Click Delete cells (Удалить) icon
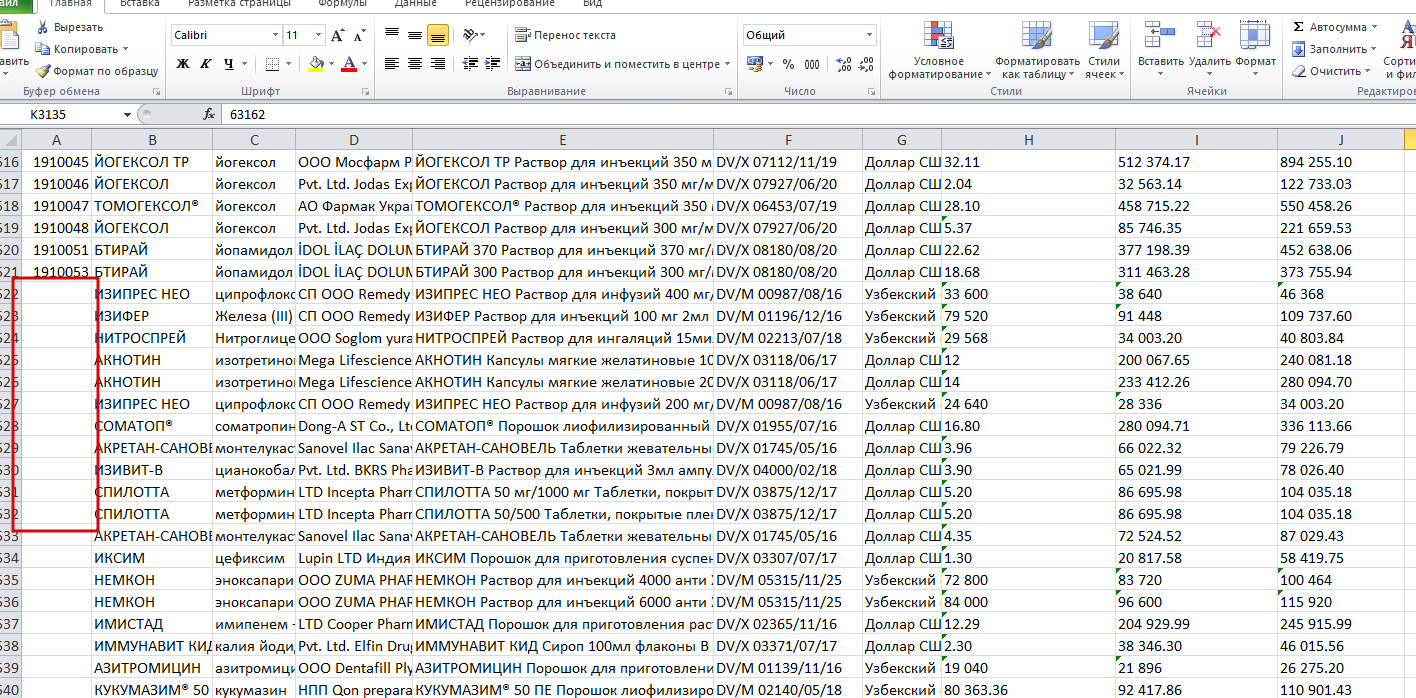Viewport: 1416px width, 698px height. click(1210, 35)
